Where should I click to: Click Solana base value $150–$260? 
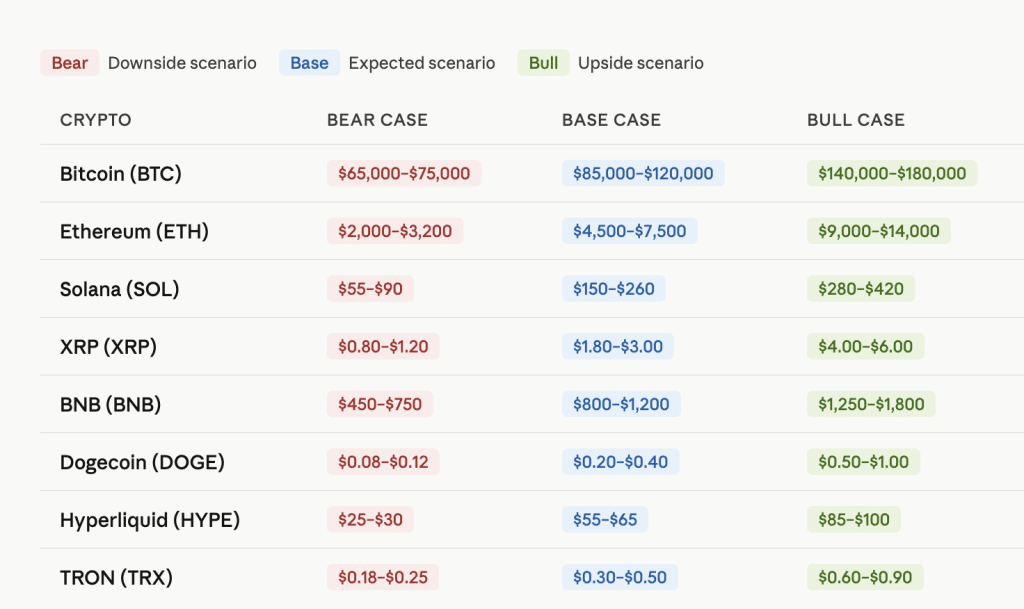point(614,289)
